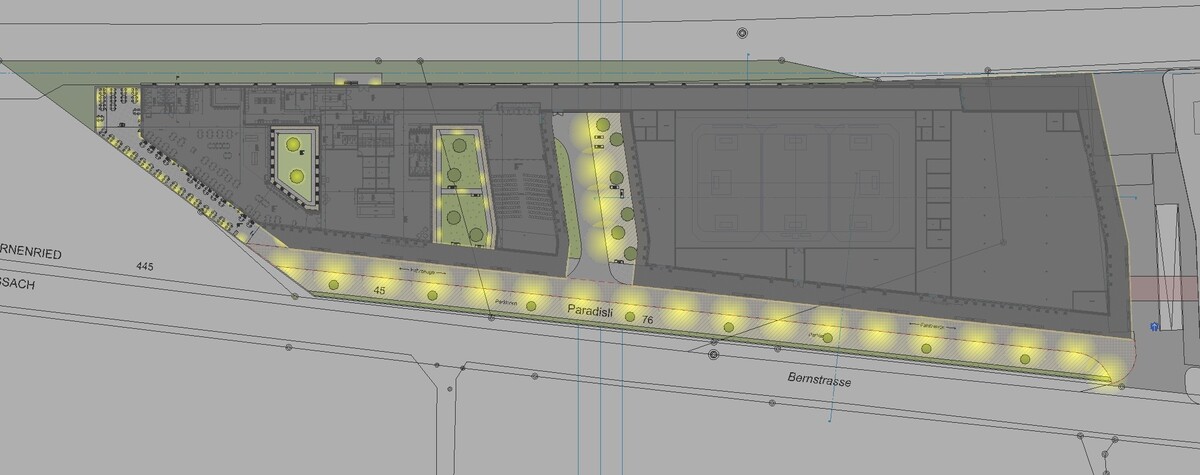Click the lit lamp at the rounded street corner
The height and width of the screenshot is (475, 1200).
click(x=1111, y=379)
